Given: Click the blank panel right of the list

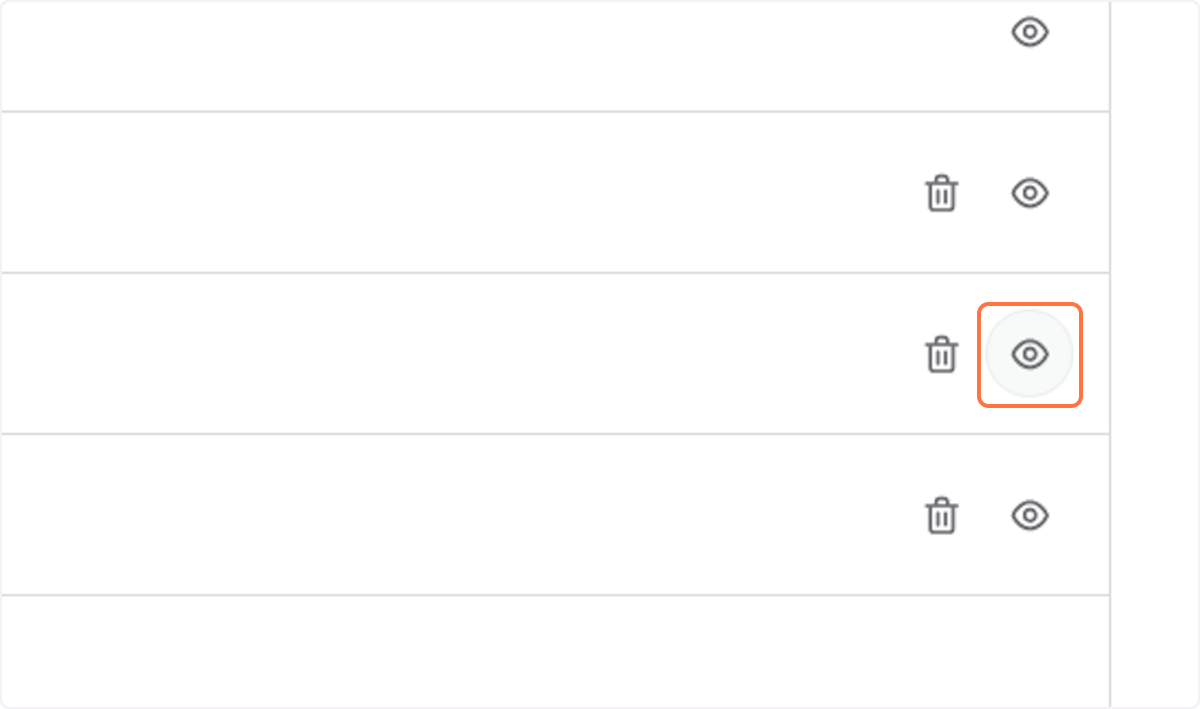Looking at the screenshot, I should 1155,350.
